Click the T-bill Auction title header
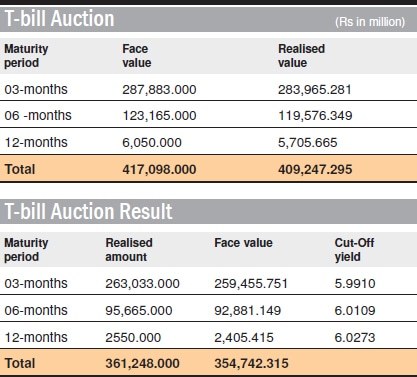 click(x=59, y=18)
